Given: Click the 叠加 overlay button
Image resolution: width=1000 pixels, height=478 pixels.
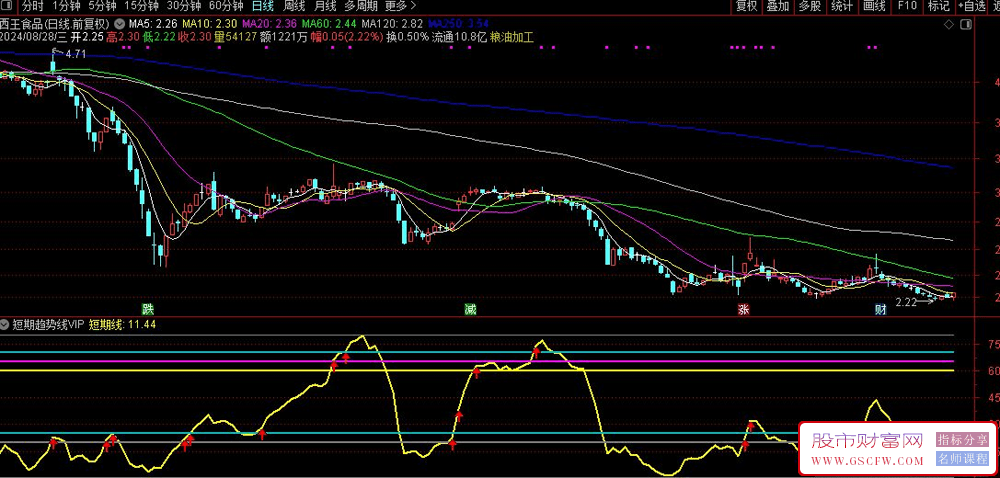Looking at the screenshot, I should point(778,6).
